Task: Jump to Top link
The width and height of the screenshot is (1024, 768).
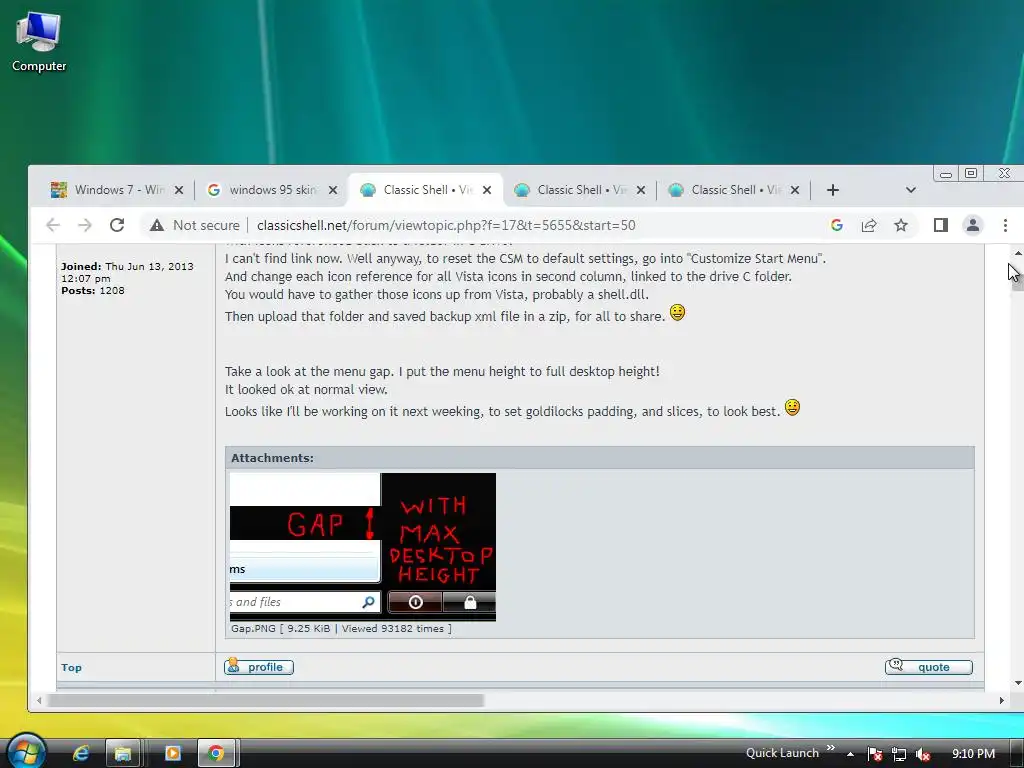Action: pos(71,667)
